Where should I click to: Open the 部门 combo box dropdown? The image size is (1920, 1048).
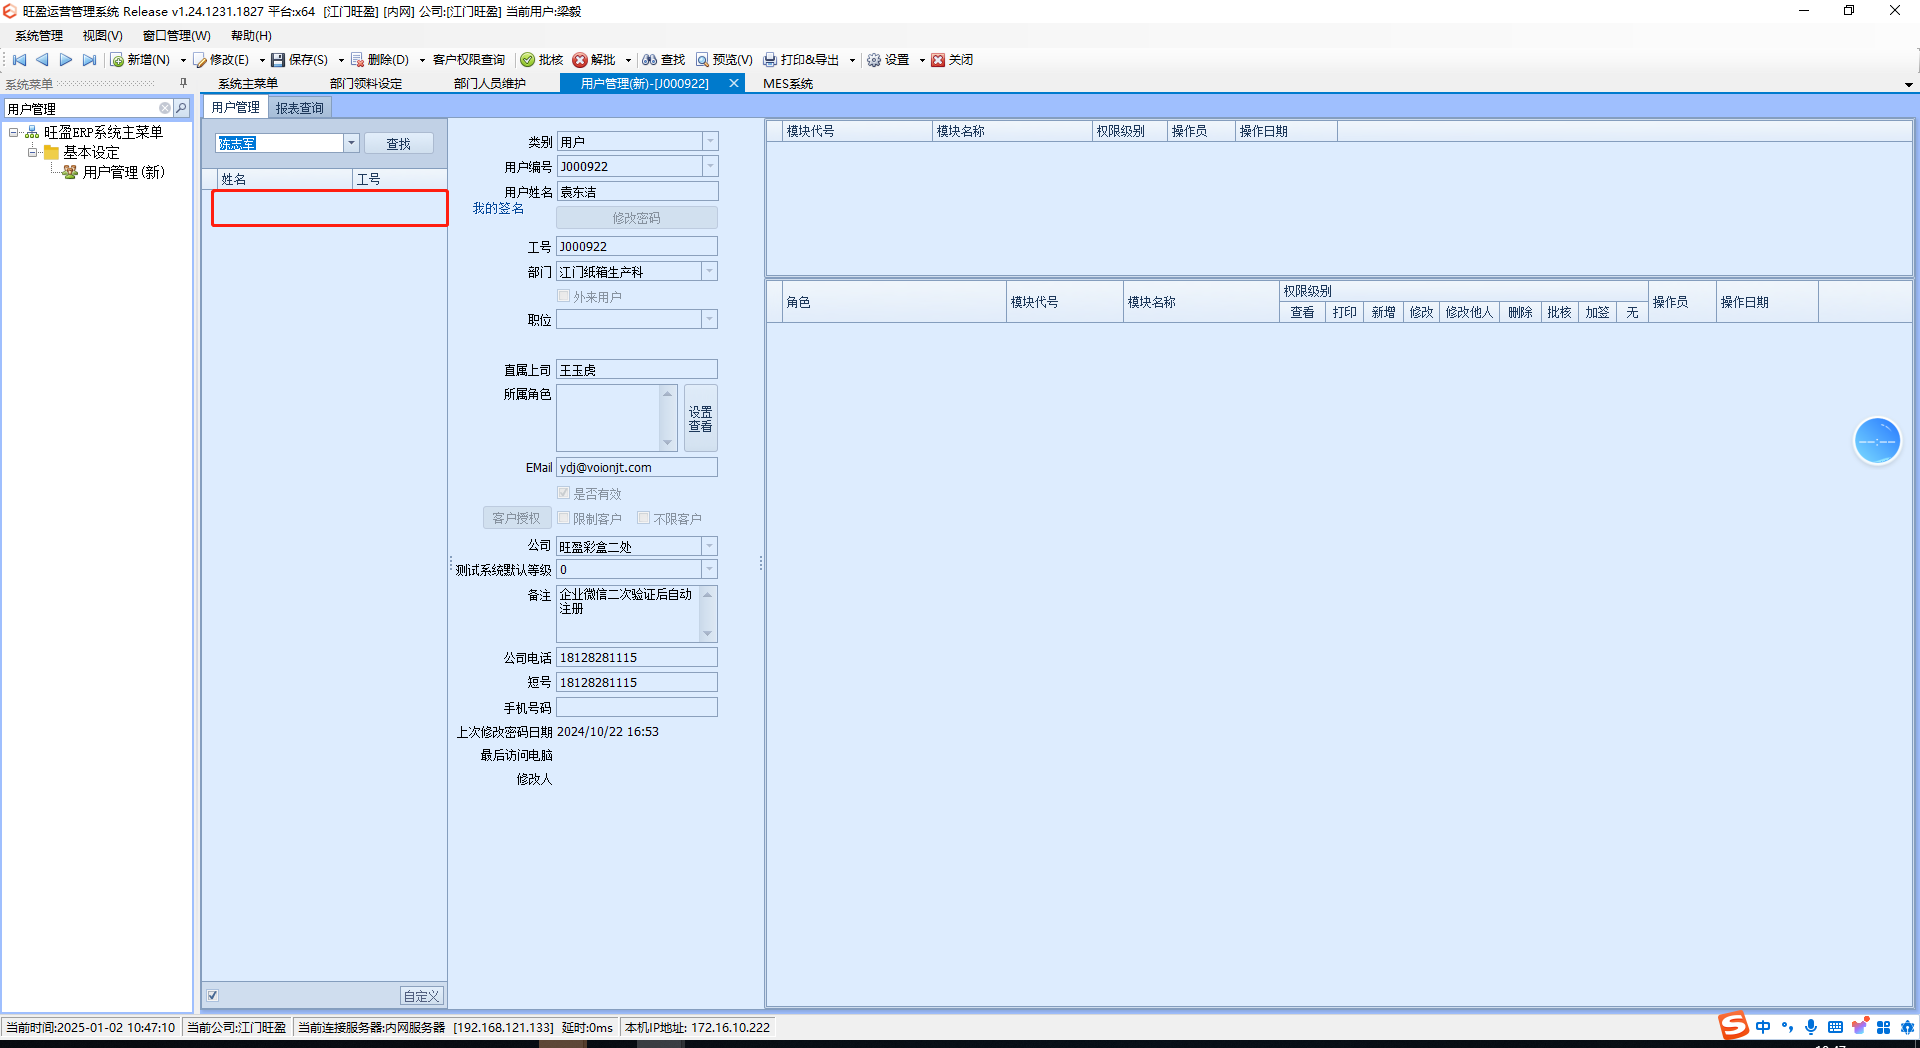tap(710, 271)
